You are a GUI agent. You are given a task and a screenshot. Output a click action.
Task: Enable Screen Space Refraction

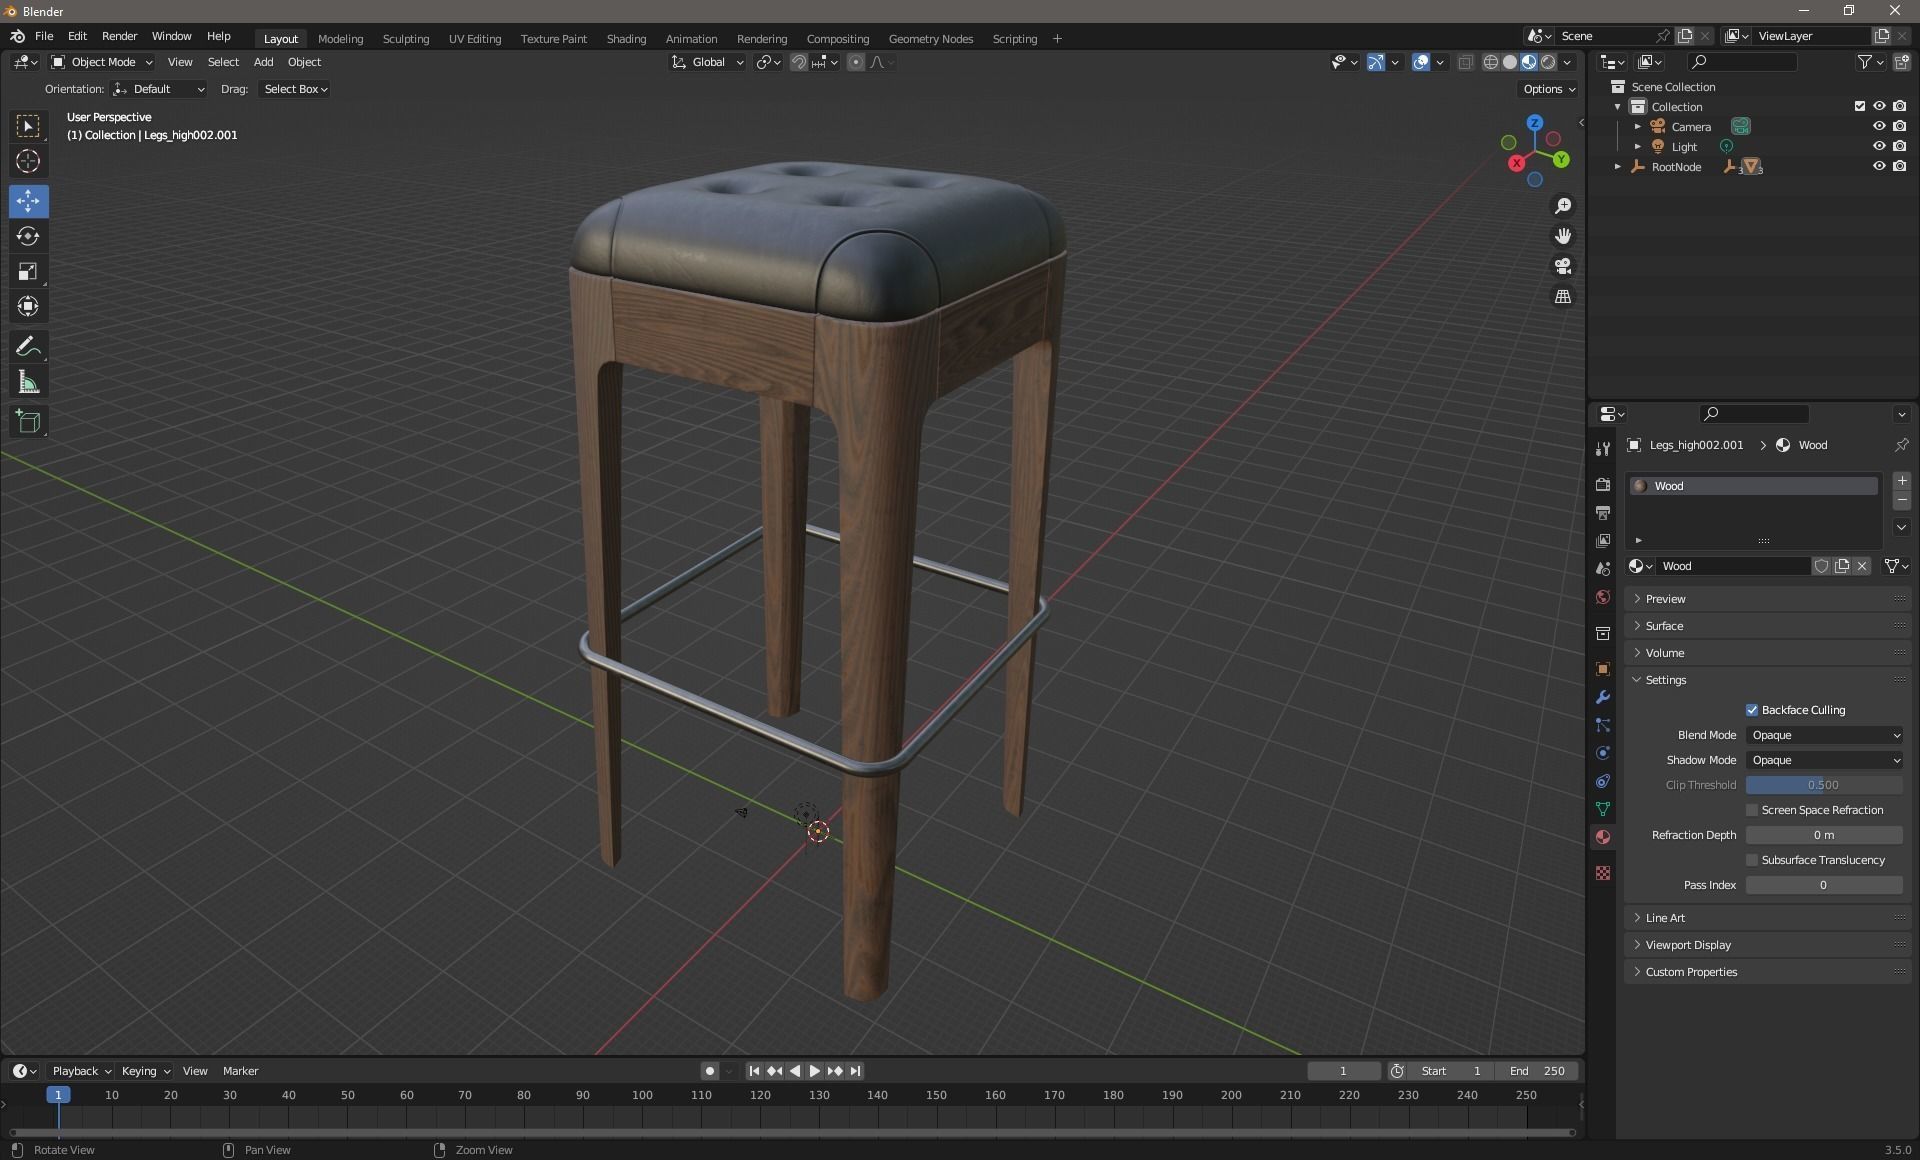(1752, 810)
